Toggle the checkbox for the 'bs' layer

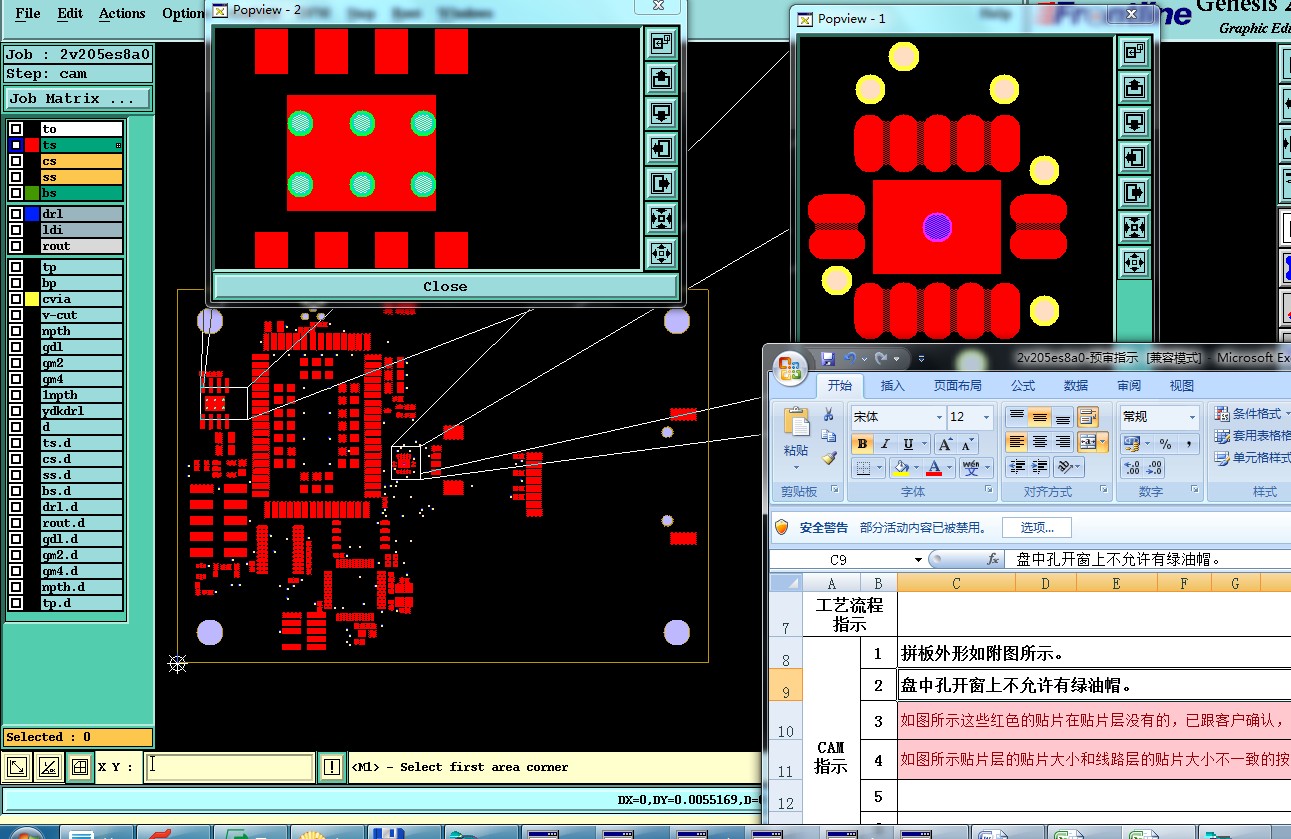[x=16, y=193]
